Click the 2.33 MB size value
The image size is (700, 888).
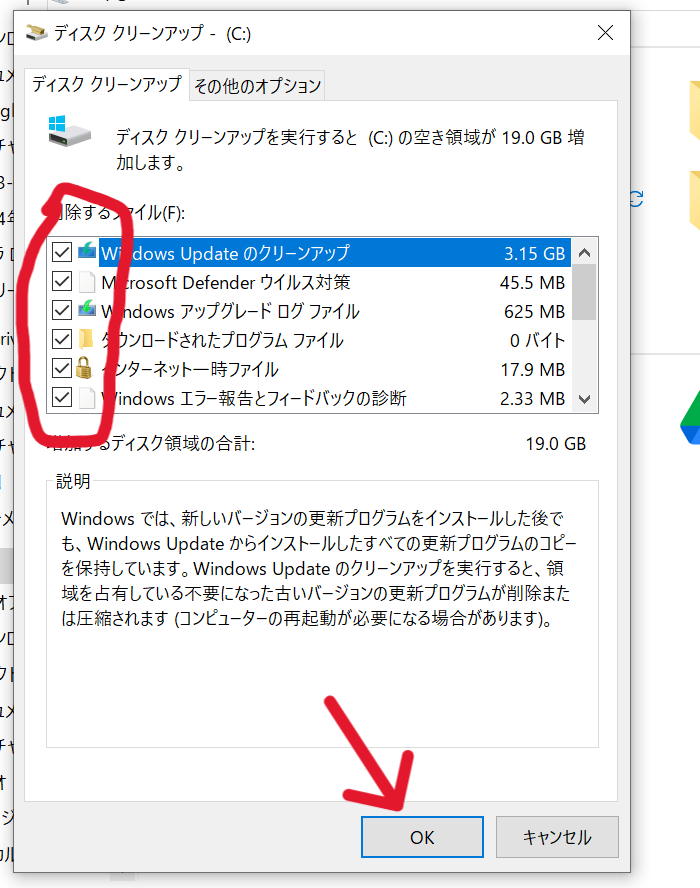point(532,399)
